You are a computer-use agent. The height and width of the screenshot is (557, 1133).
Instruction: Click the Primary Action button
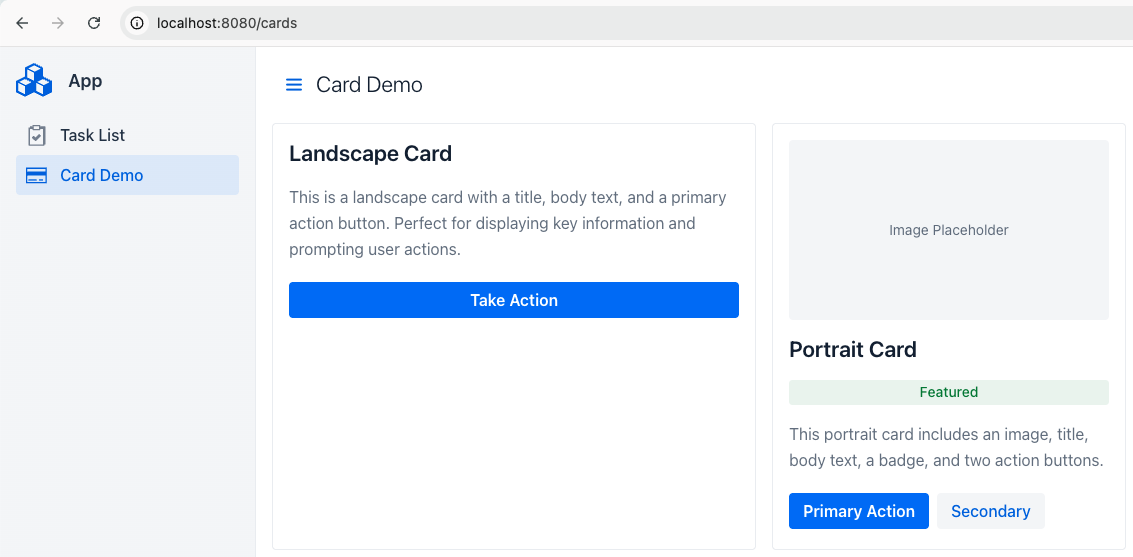(859, 511)
